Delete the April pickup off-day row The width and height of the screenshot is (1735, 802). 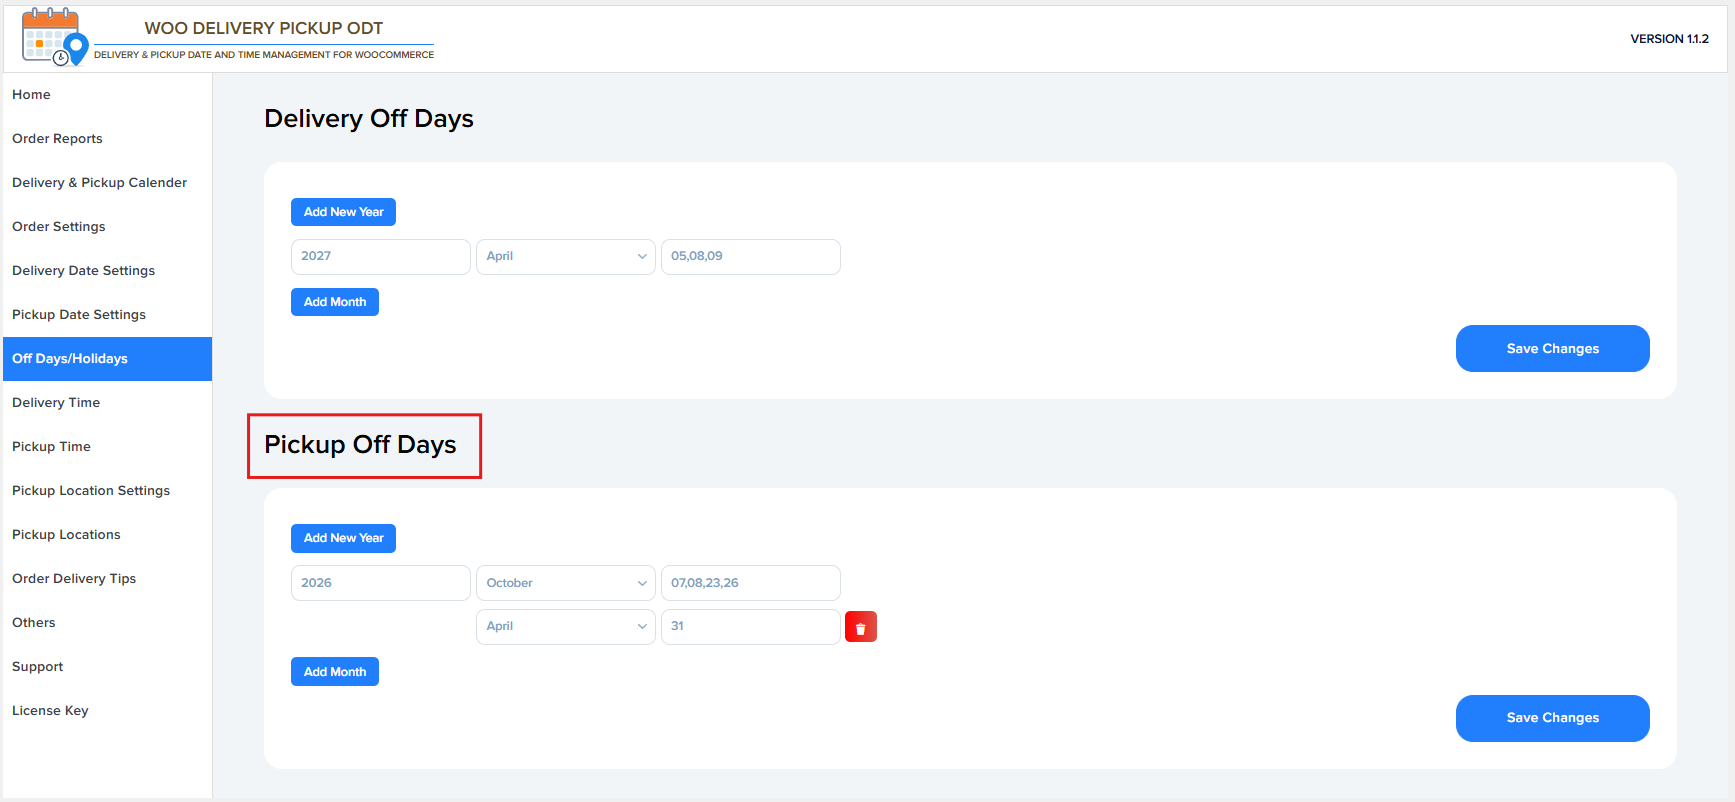tap(860, 627)
